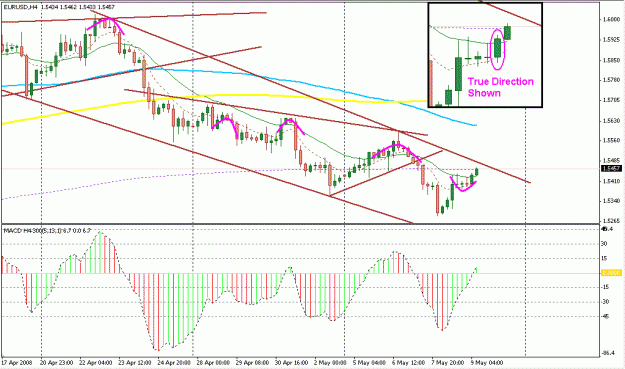The width and height of the screenshot is (625, 369).
Task: Click the current price tag 1.5457
Action: [x=611, y=169]
